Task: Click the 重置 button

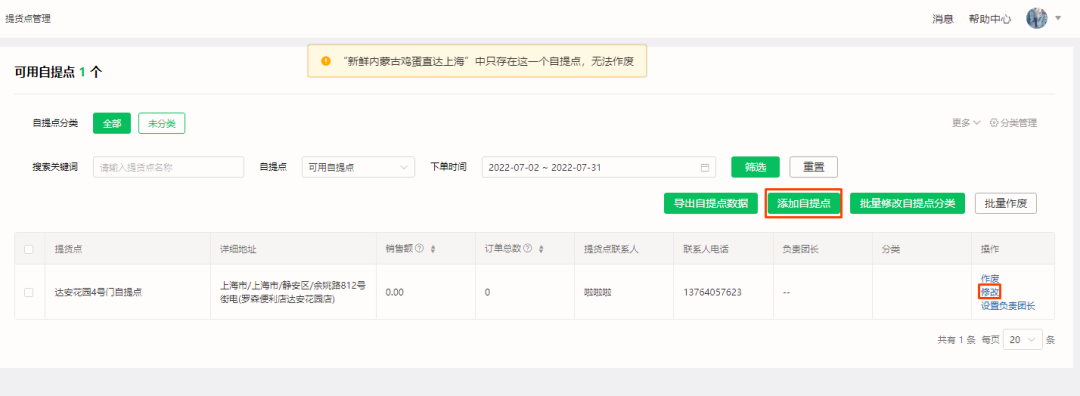Action: pyautogui.click(x=813, y=167)
